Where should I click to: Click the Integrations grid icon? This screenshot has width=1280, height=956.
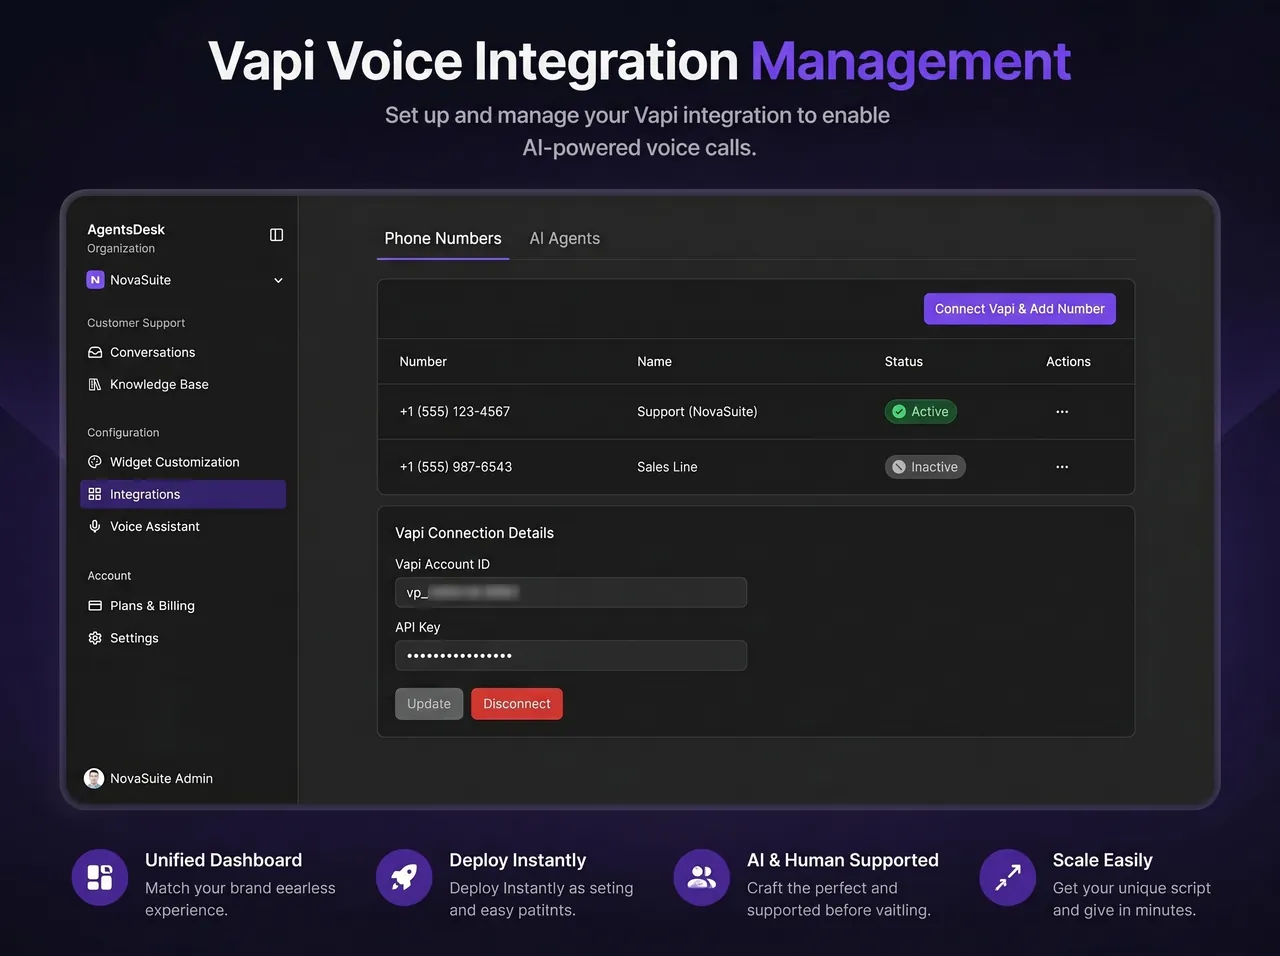[95, 494]
